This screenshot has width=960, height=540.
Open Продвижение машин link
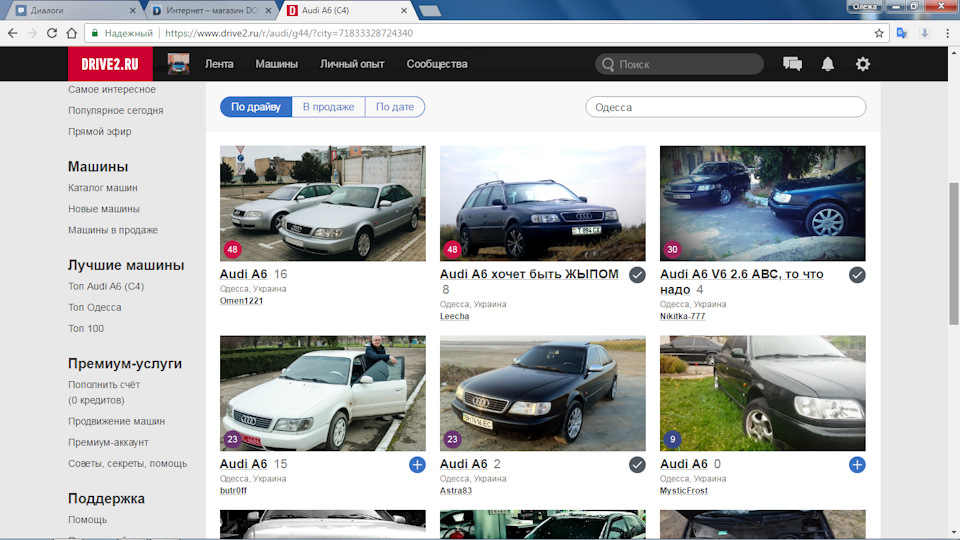click(x=116, y=421)
